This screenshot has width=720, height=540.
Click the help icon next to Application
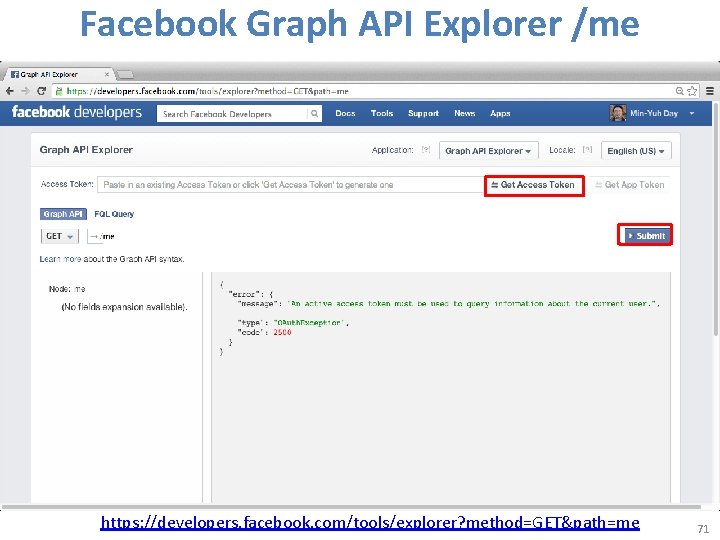coord(426,150)
